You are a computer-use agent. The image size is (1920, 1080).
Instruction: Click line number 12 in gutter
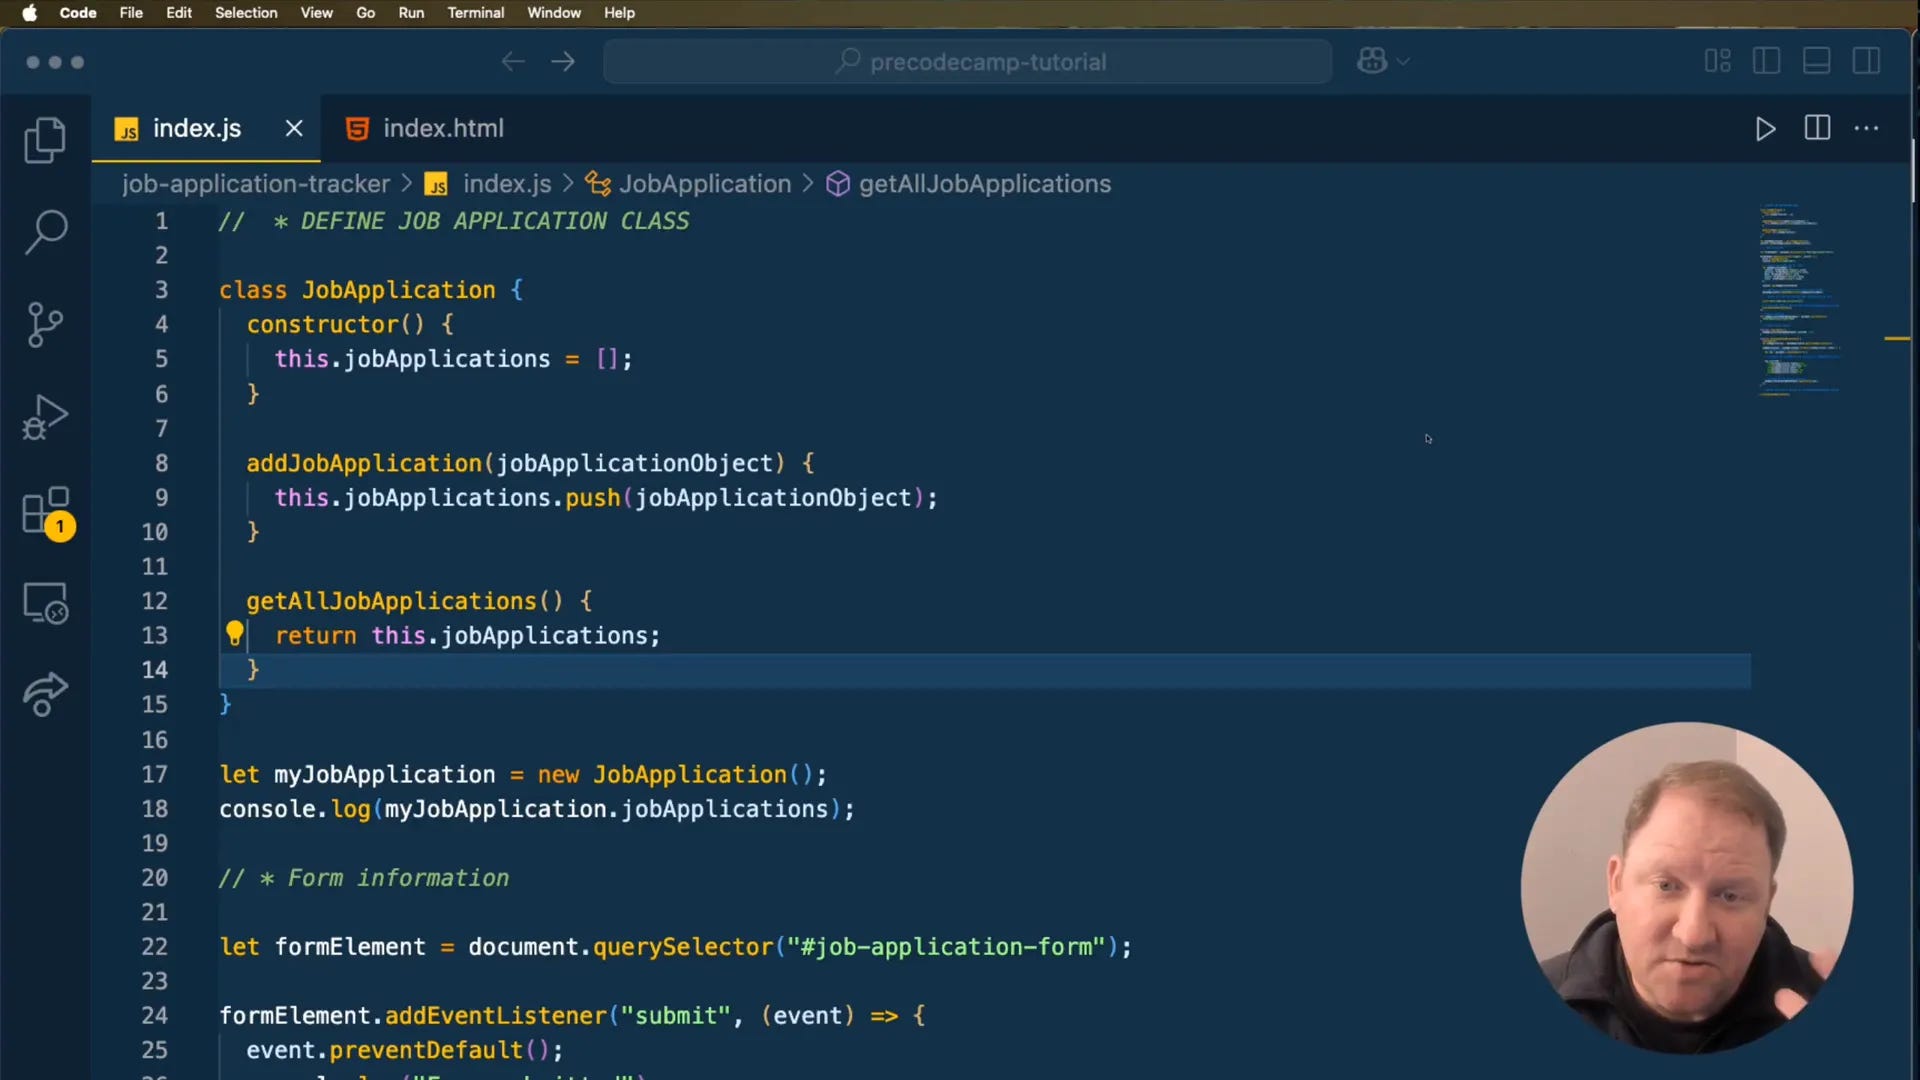tap(154, 601)
